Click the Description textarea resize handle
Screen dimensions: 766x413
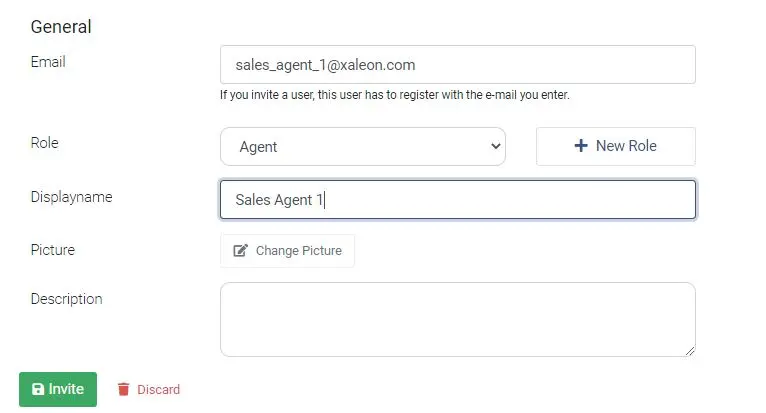point(689,350)
